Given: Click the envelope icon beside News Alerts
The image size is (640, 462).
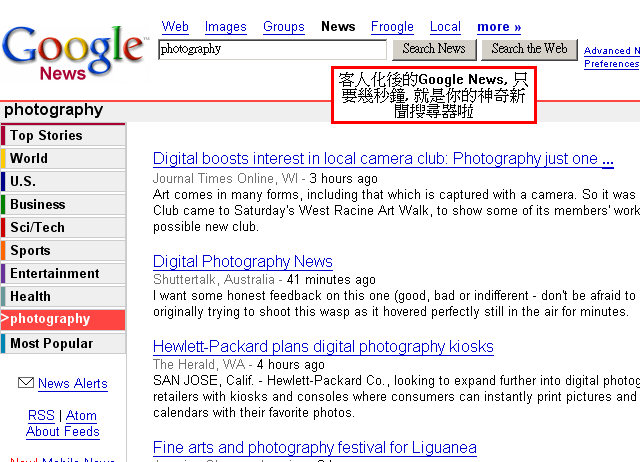Looking at the screenshot, I should (26, 383).
